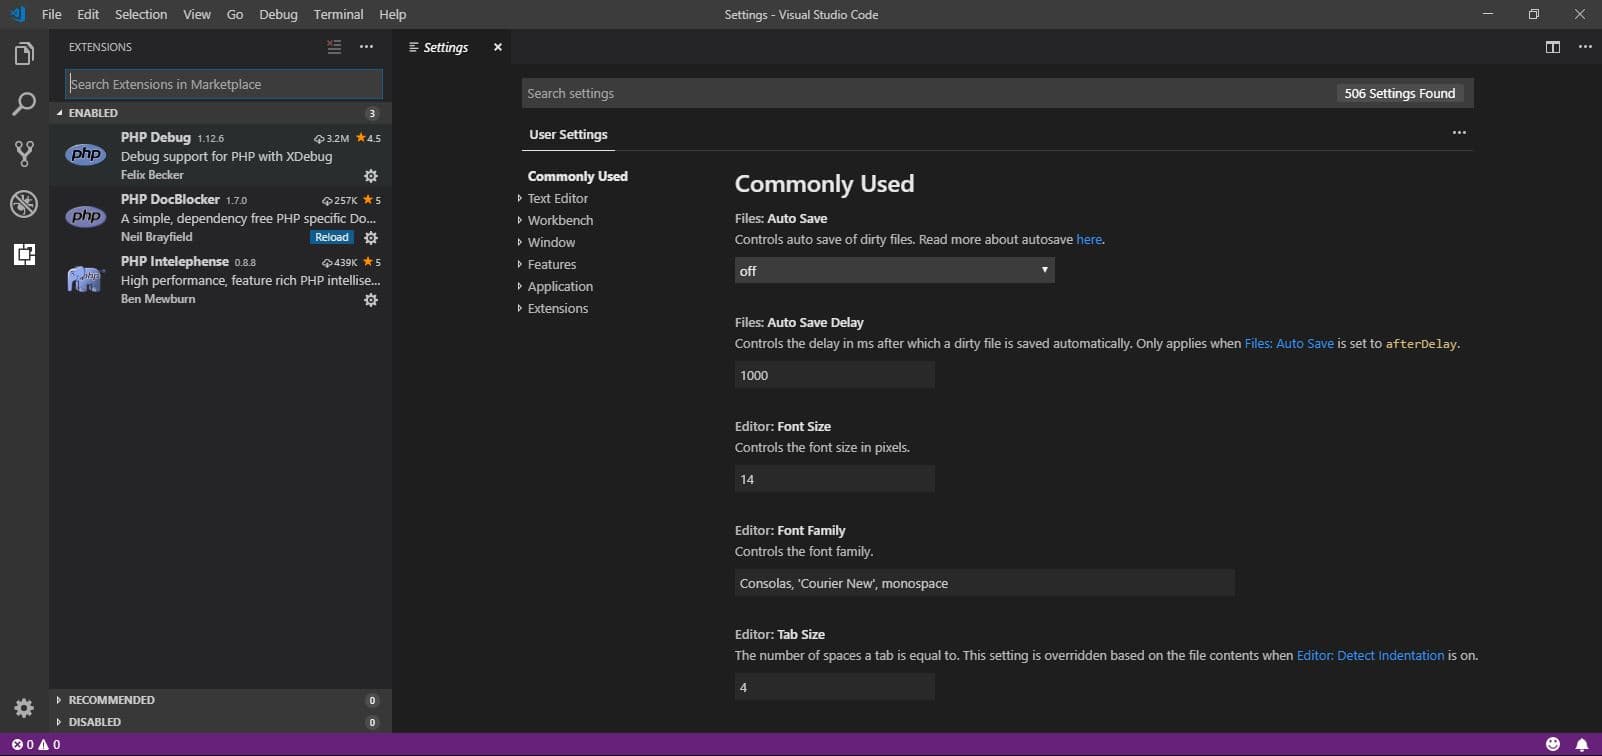
Task: Open the Debug view in activity bar
Action: [x=24, y=204]
